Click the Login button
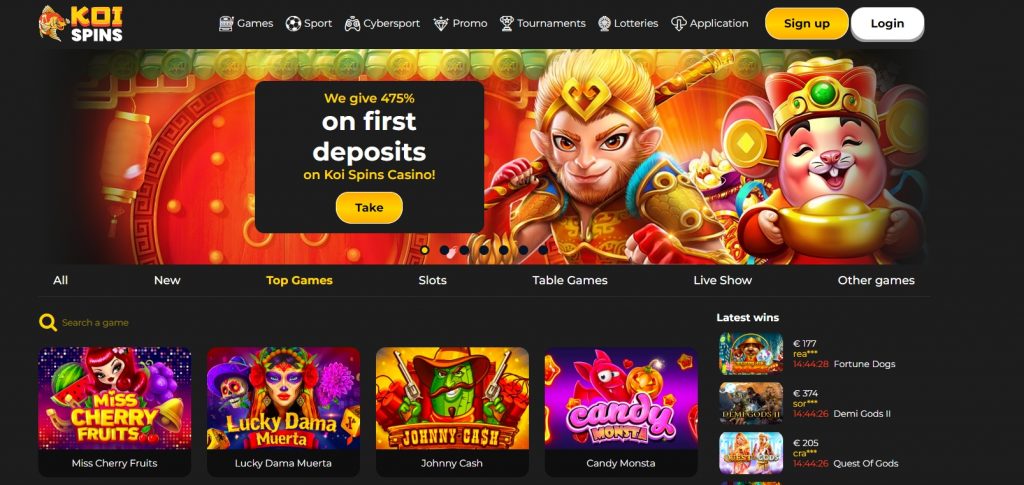 pos(888,23)
